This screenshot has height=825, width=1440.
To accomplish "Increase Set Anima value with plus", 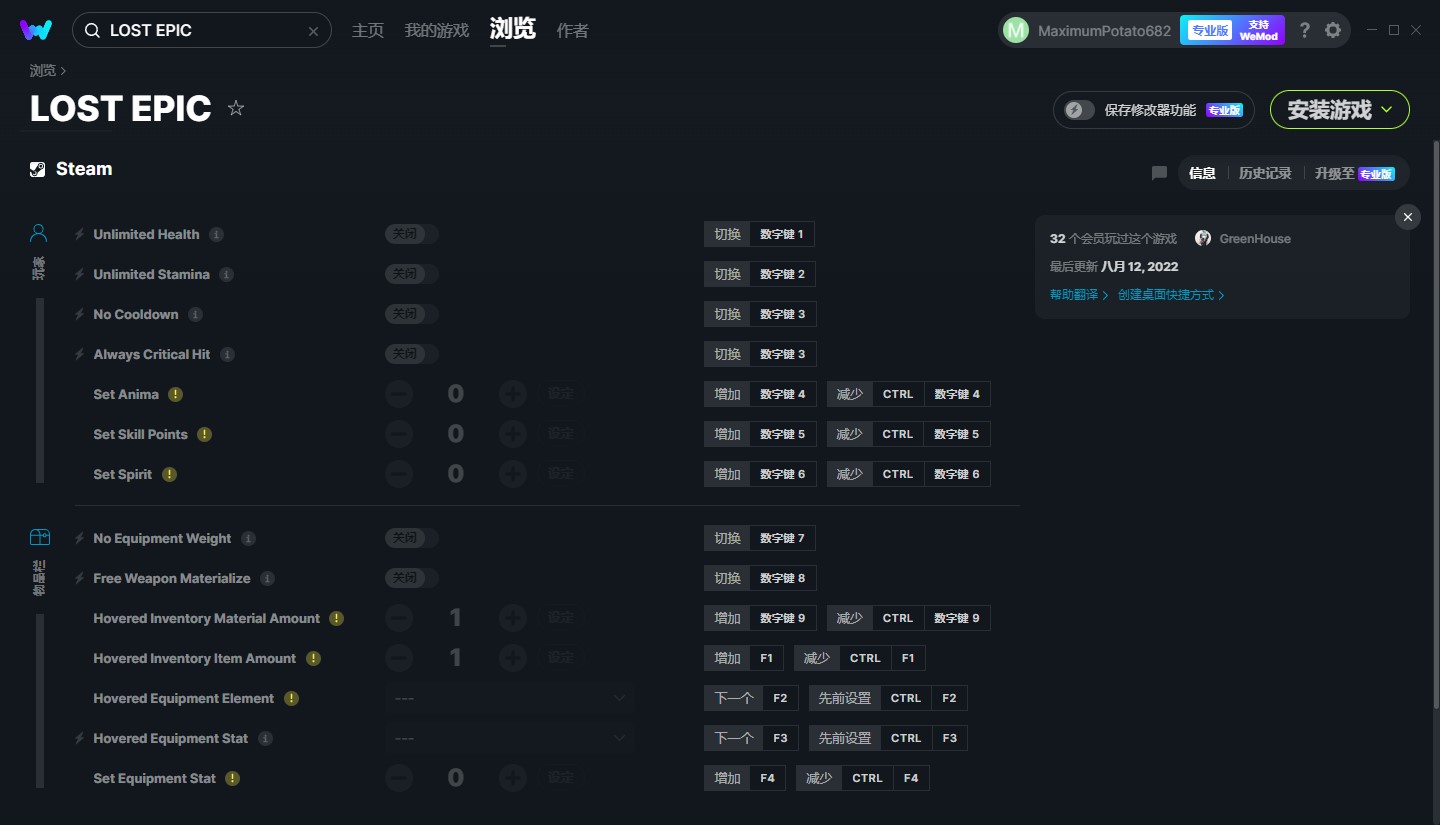I will coord(513,394).
